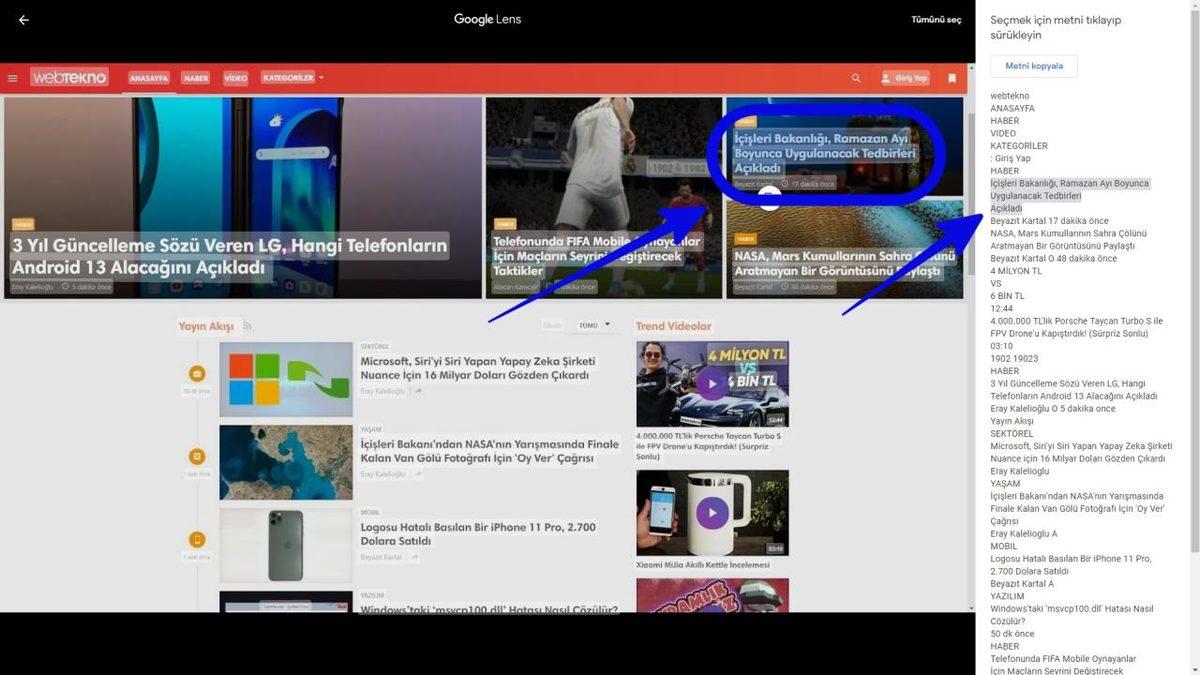Click the iPhone 11 Pro article thumbnail
Viewport: 1200px width, 675px height.
(x=286, y=545)
